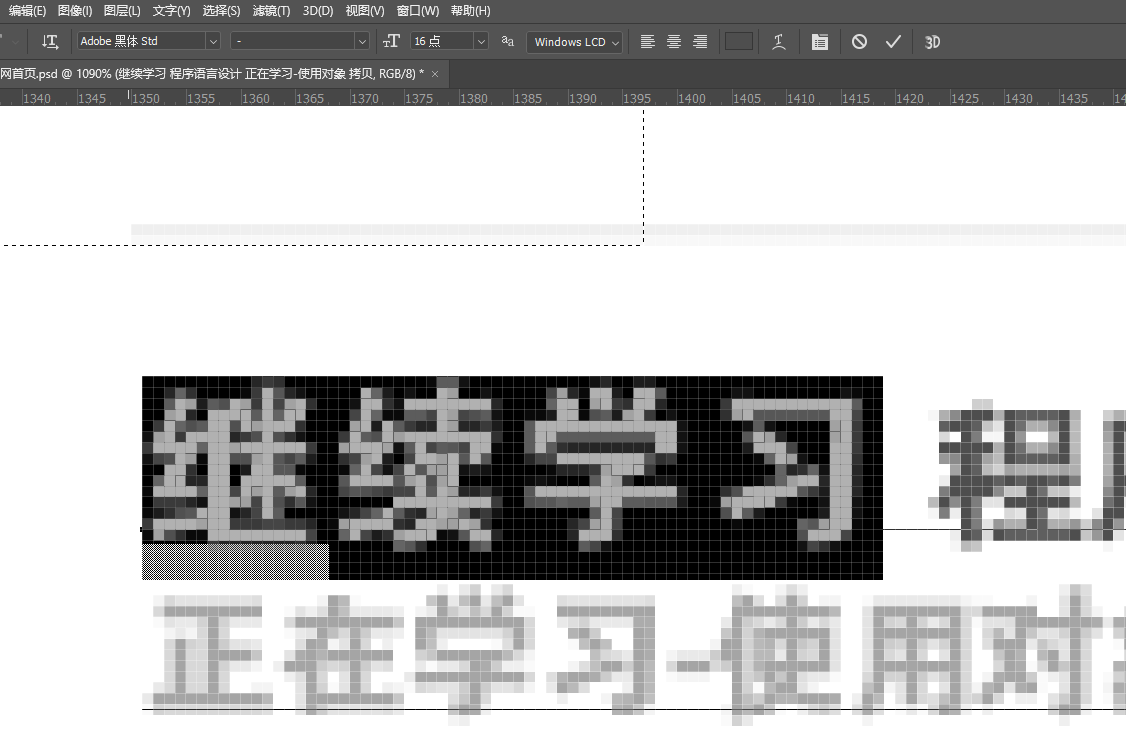Click the 16 点 font size field
Image resolution: width=1126 pixels, height=749 pixels.
click(x=442, y=41)
